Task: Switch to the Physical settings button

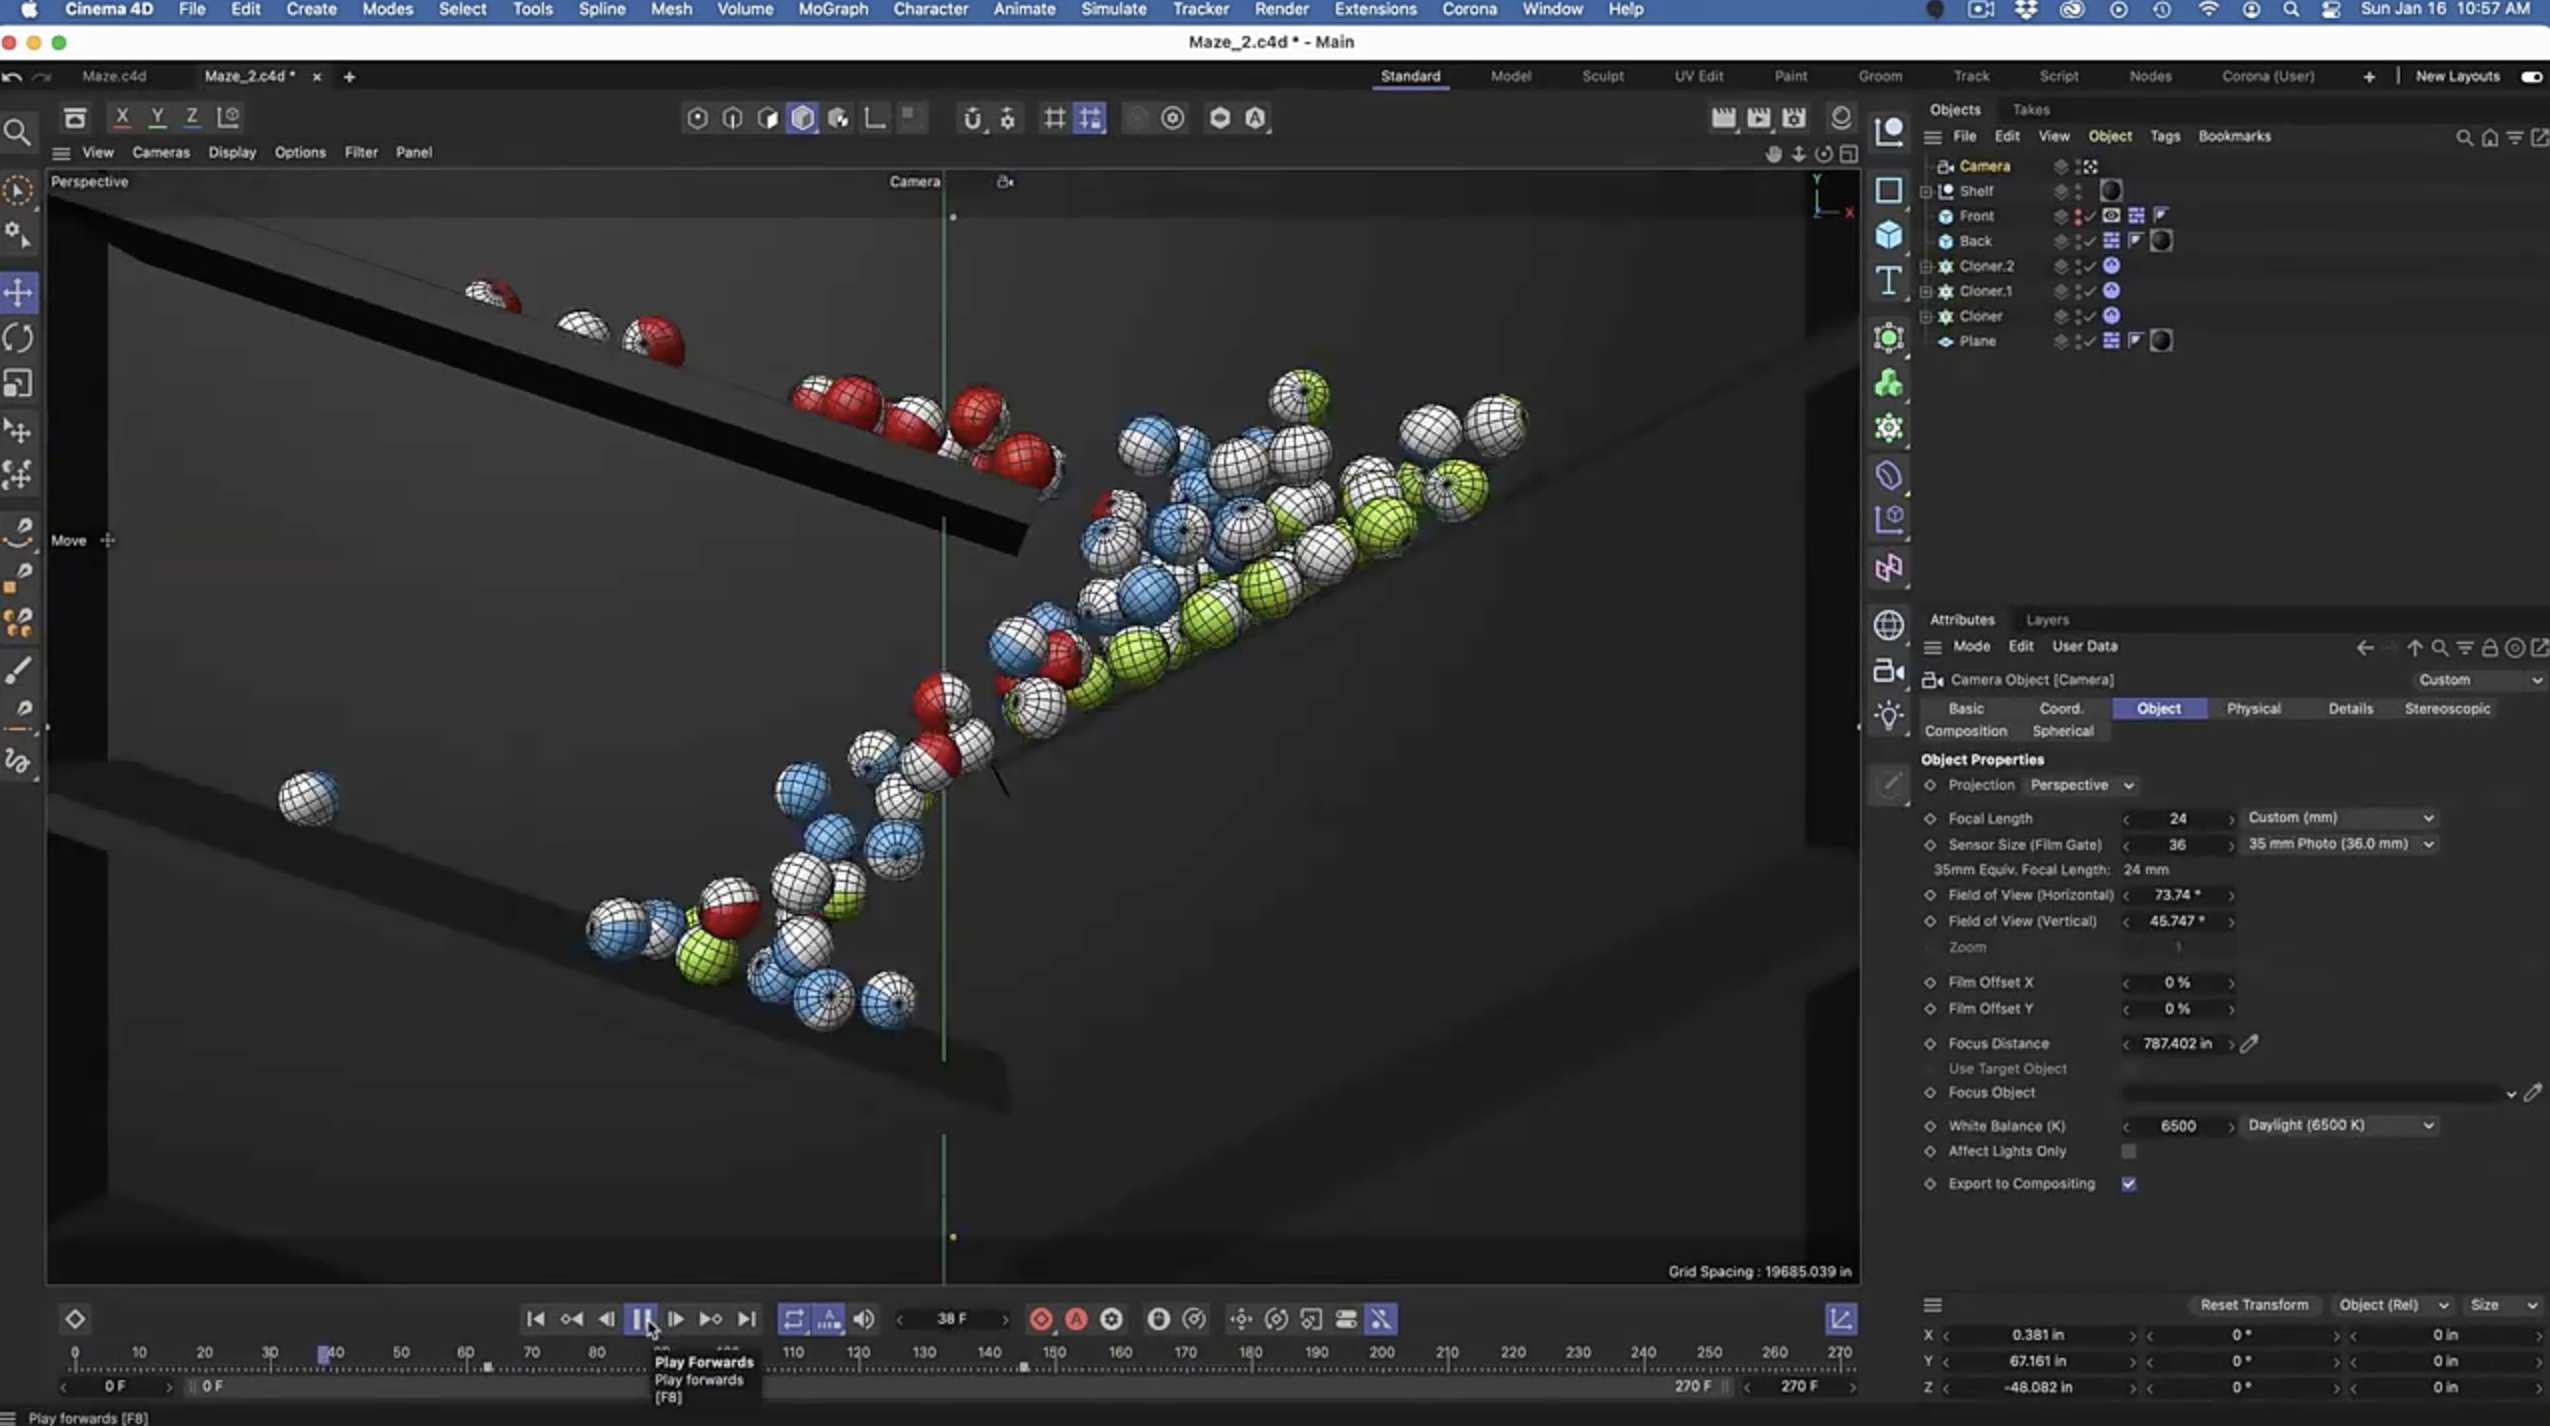Action: click(2253, 708)
